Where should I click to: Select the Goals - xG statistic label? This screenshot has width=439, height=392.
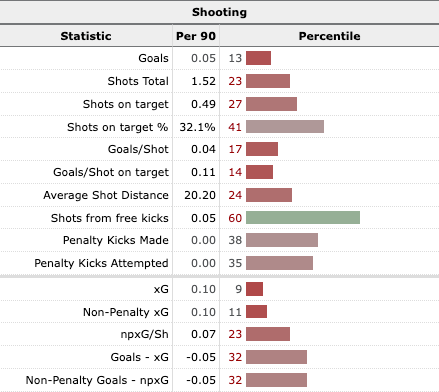point(139,357)
